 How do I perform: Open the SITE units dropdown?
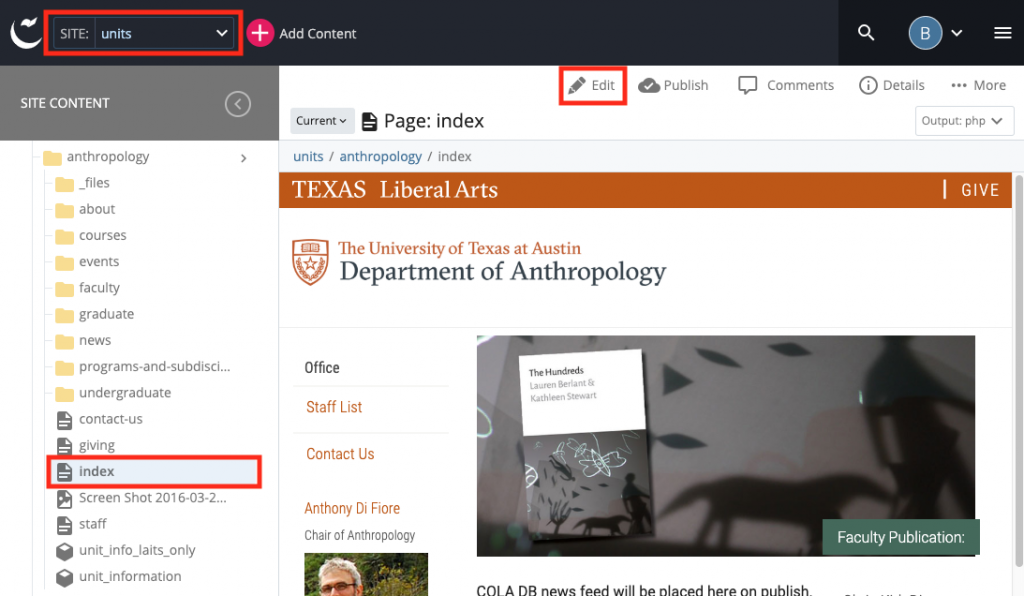(x=143, y=33)
